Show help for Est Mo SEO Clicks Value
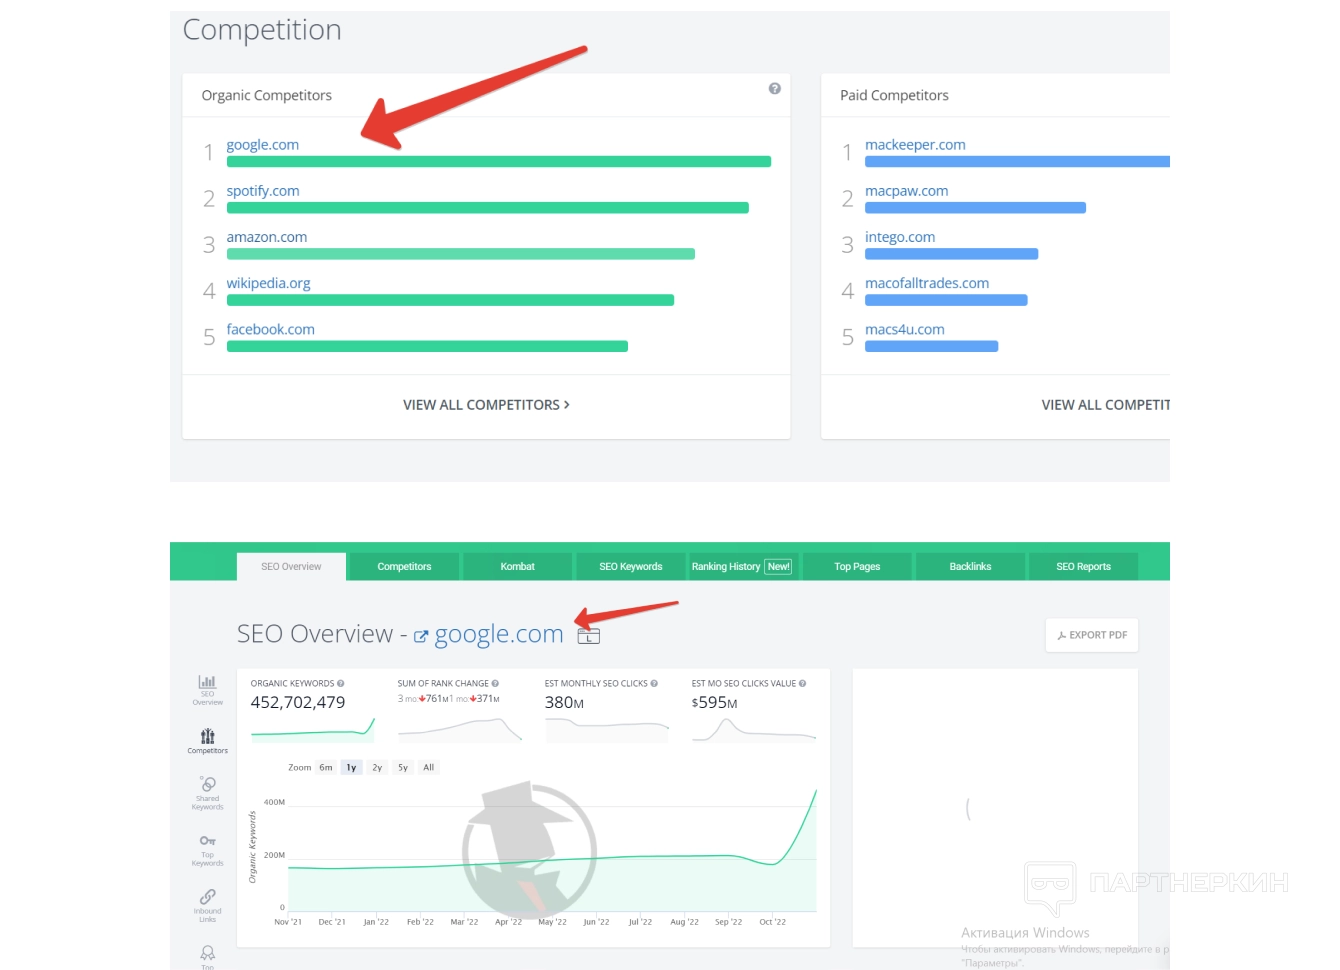This screenshot has height=970, width=1340. [x=802, y=684]
